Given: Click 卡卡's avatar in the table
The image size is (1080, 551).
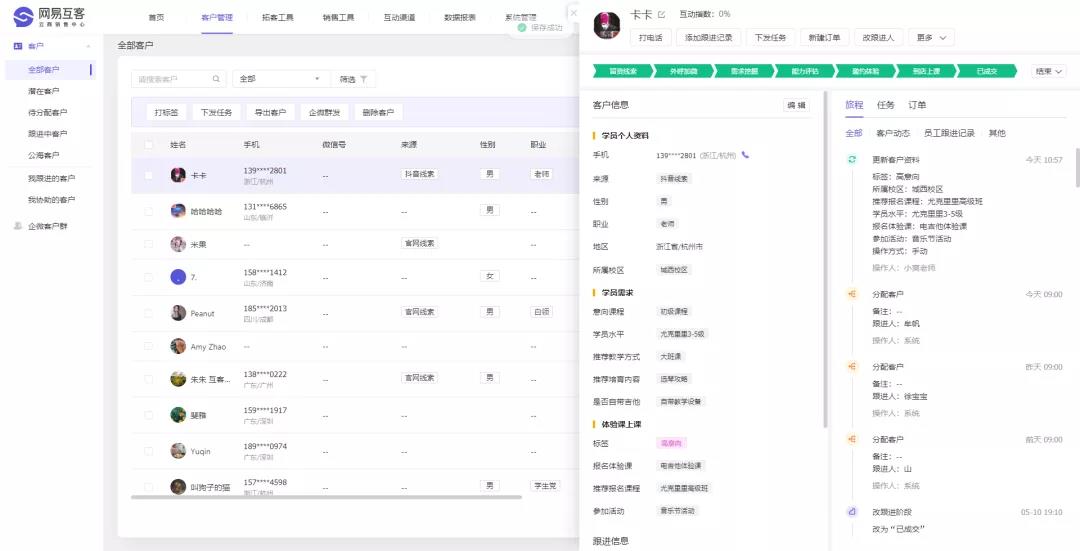Looking at the screenshot, I should coord(178,175).
